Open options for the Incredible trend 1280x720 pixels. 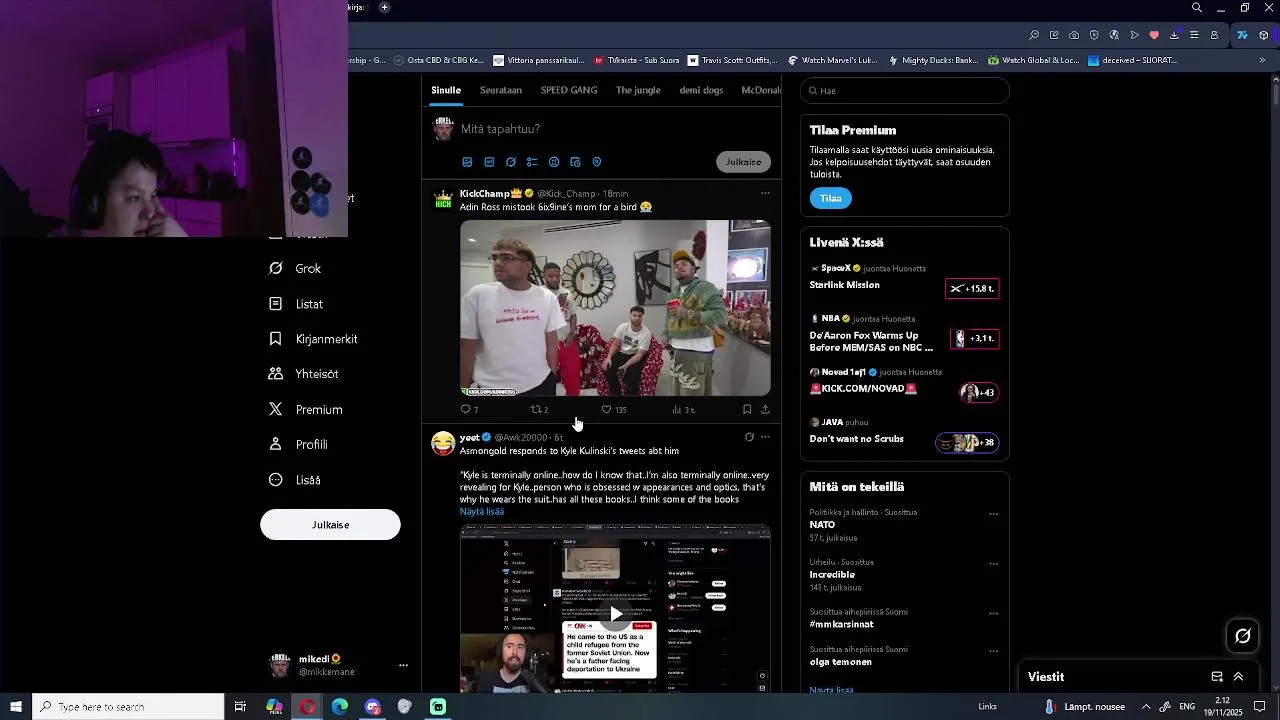[x=993, y=563]
